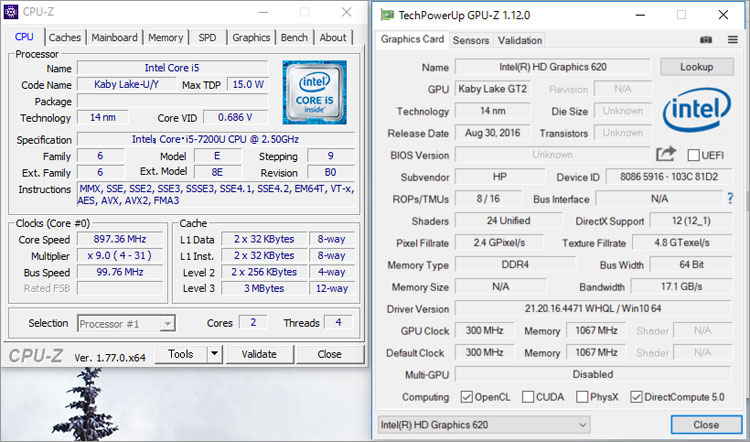Switch to the Sensors tab
The height and width of the screenshot is (442, 750).
pos(471,40)
